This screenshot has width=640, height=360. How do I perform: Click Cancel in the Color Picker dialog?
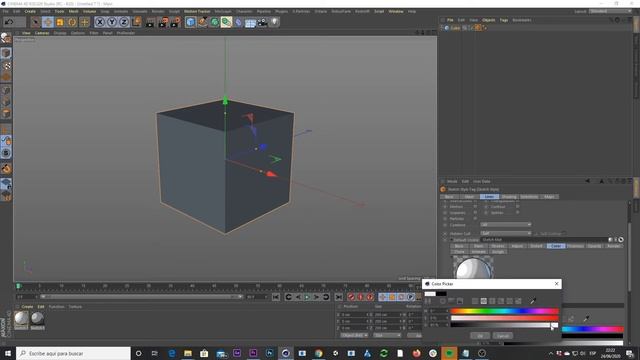[502, 336]
